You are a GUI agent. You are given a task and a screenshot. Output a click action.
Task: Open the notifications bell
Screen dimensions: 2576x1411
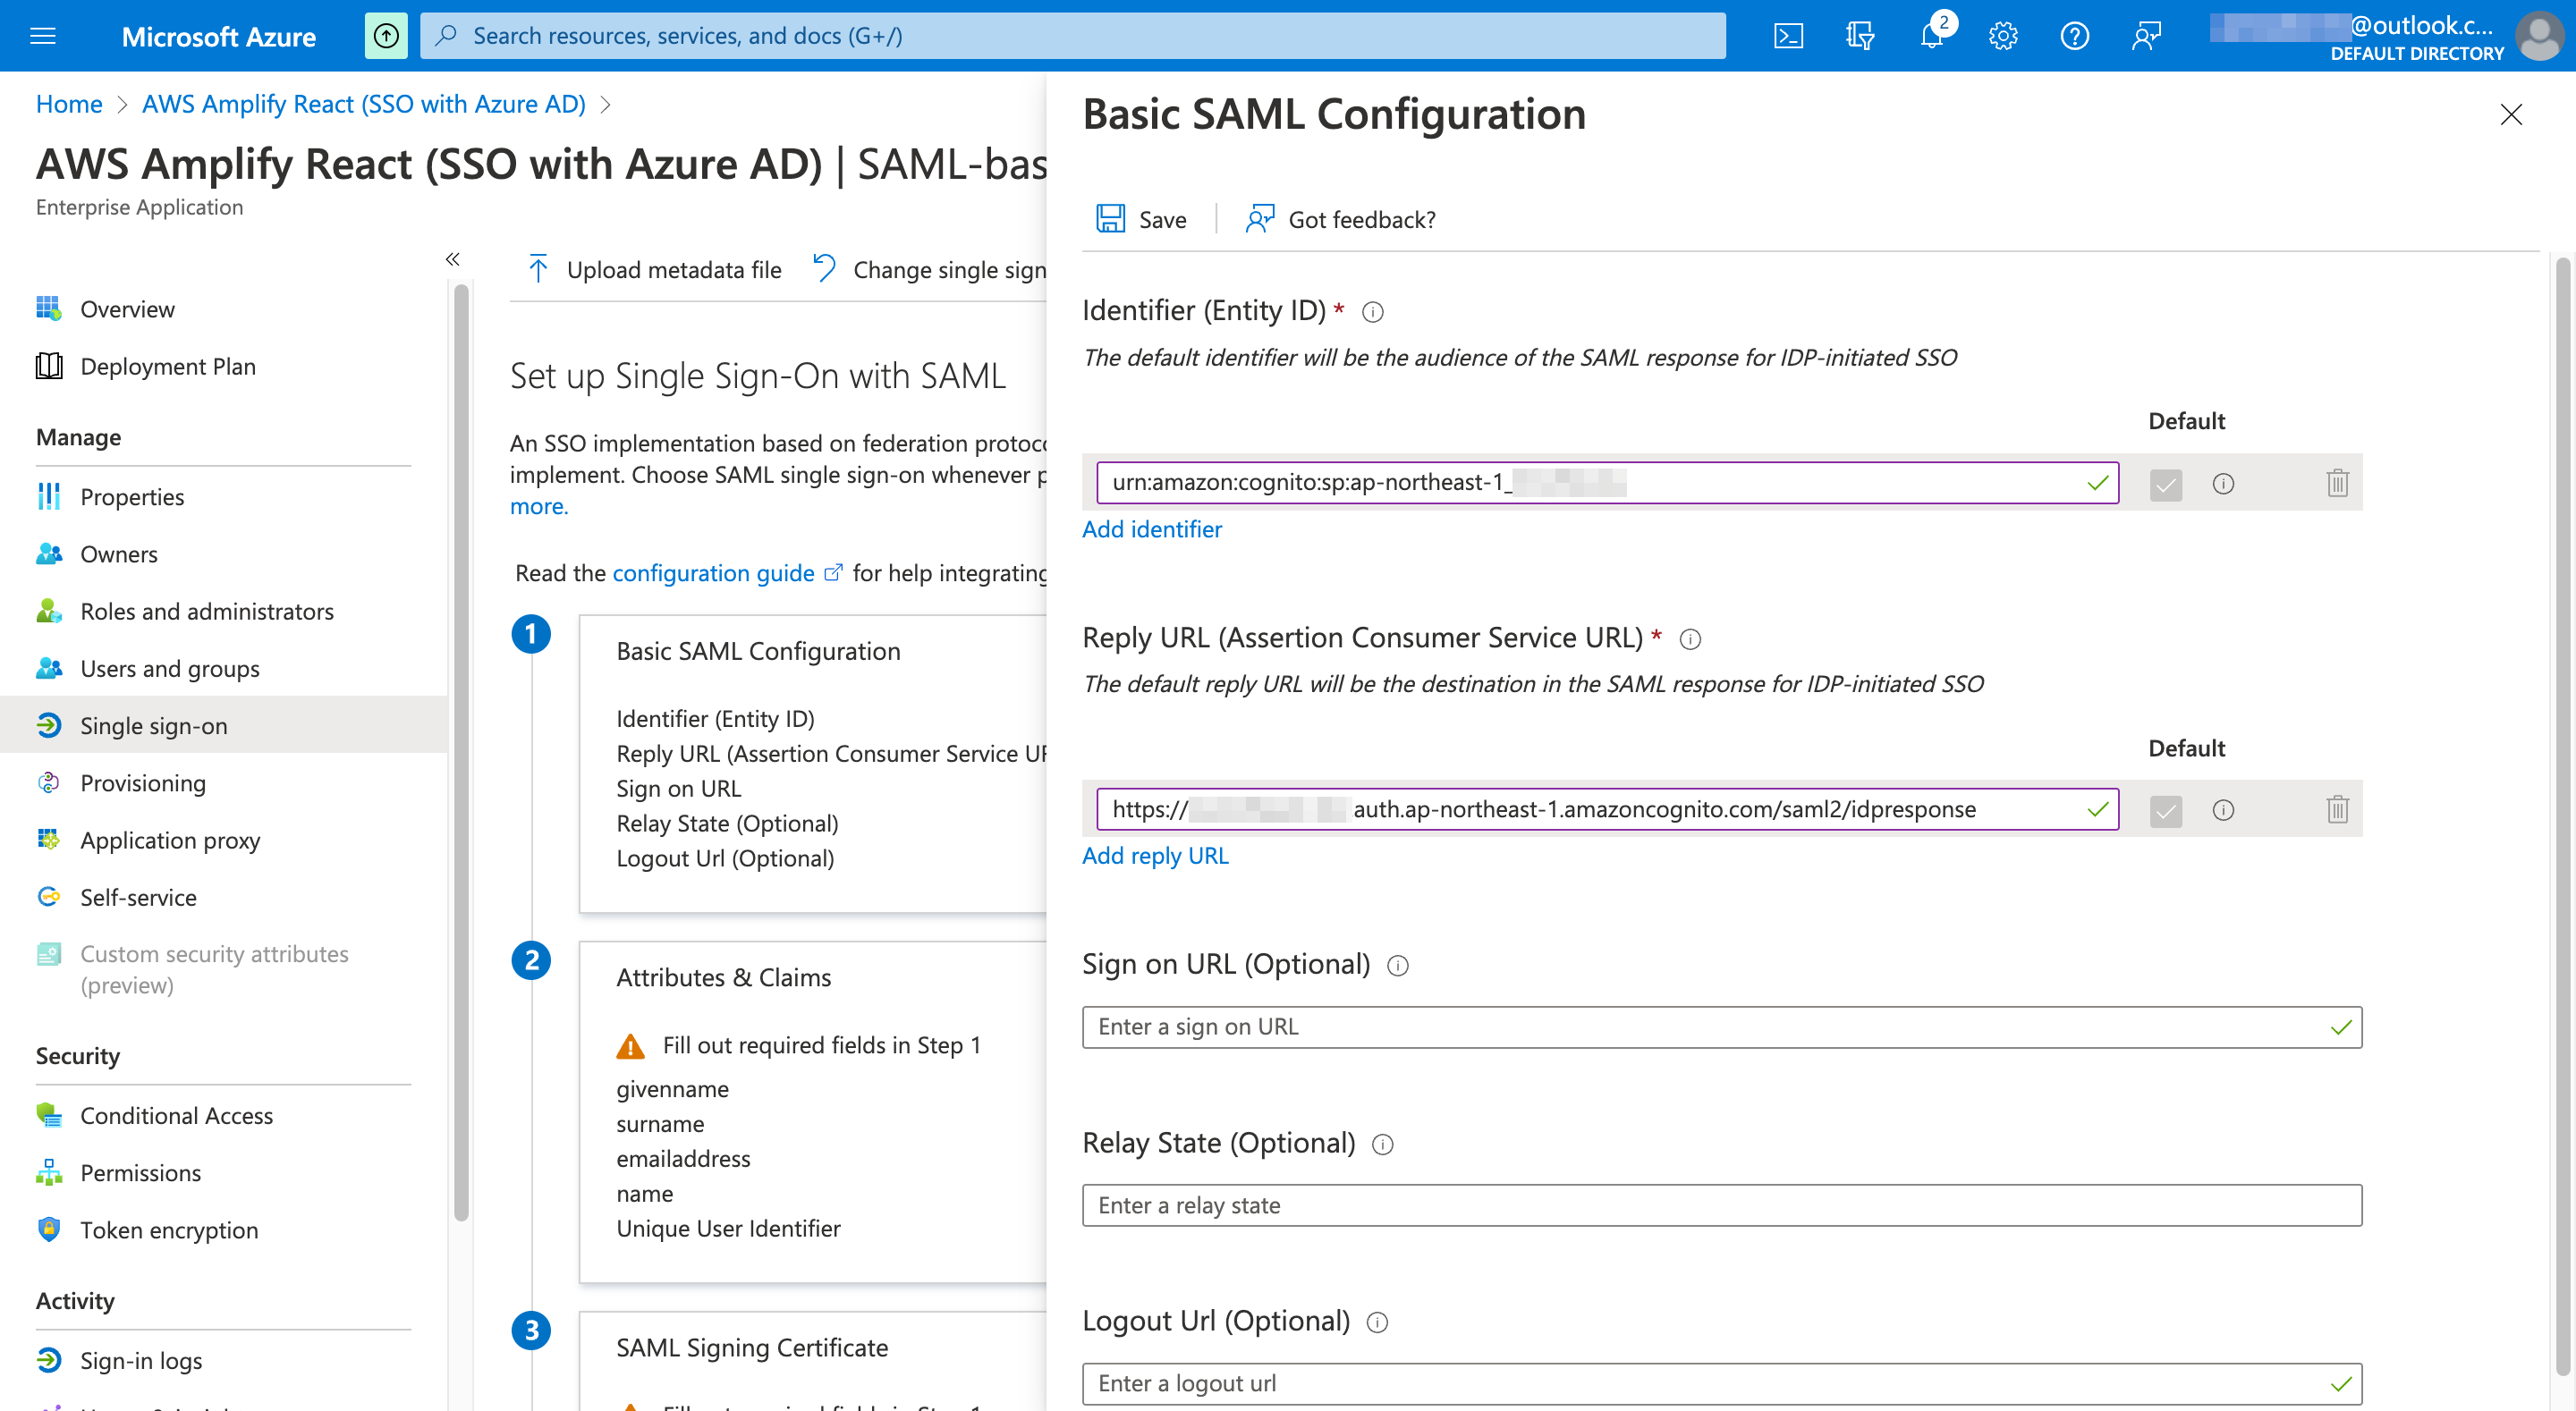tap(1931, 36)
